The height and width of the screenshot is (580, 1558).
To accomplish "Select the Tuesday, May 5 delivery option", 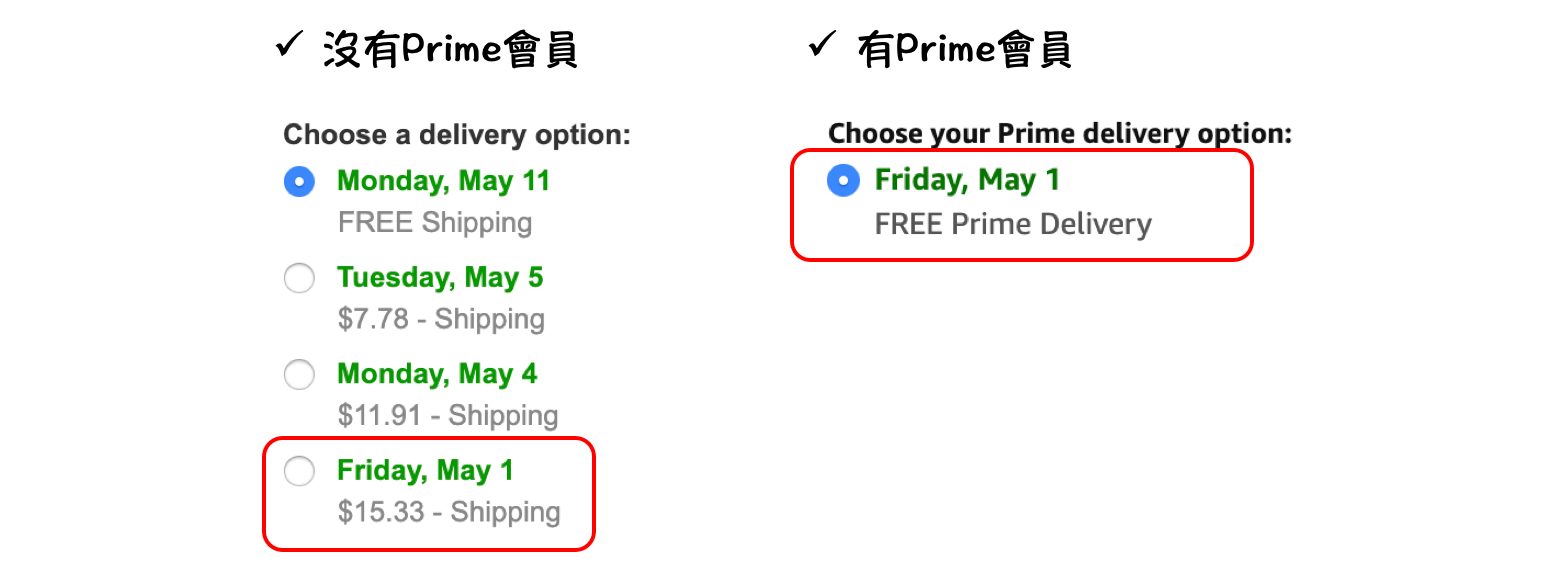I will click(299, 278).
